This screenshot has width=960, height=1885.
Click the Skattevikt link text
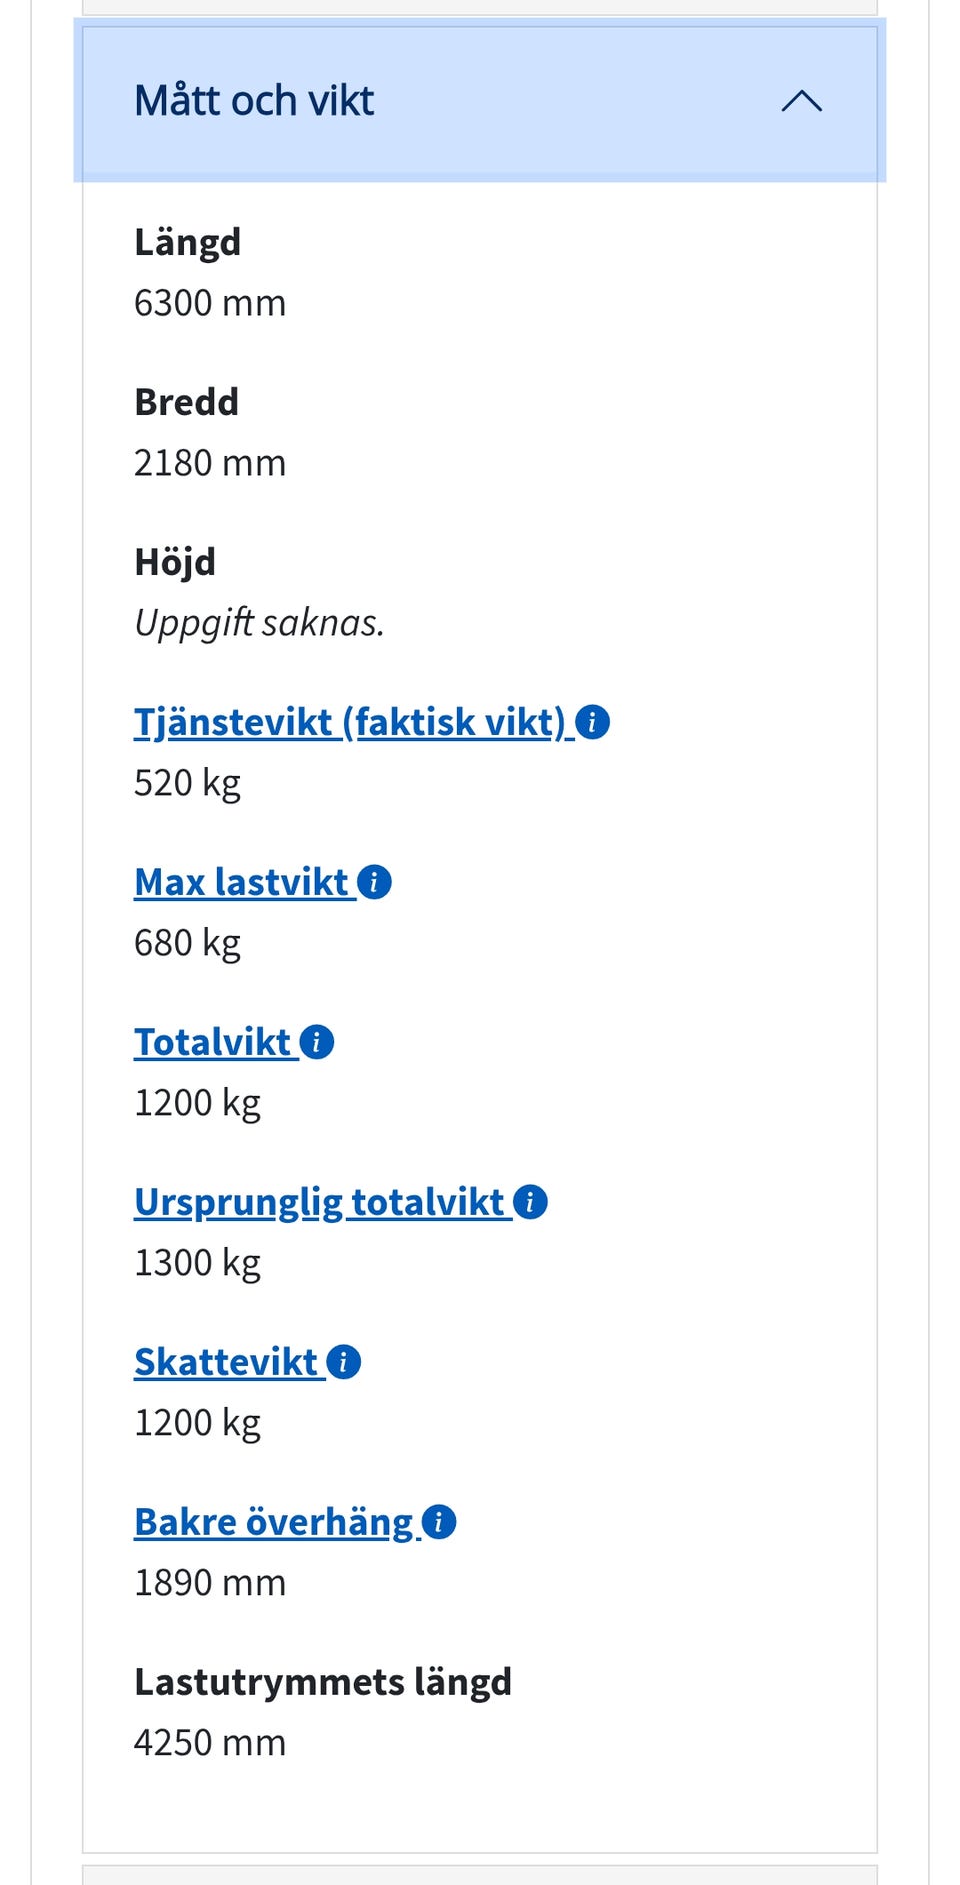(x=226, y=1362)
